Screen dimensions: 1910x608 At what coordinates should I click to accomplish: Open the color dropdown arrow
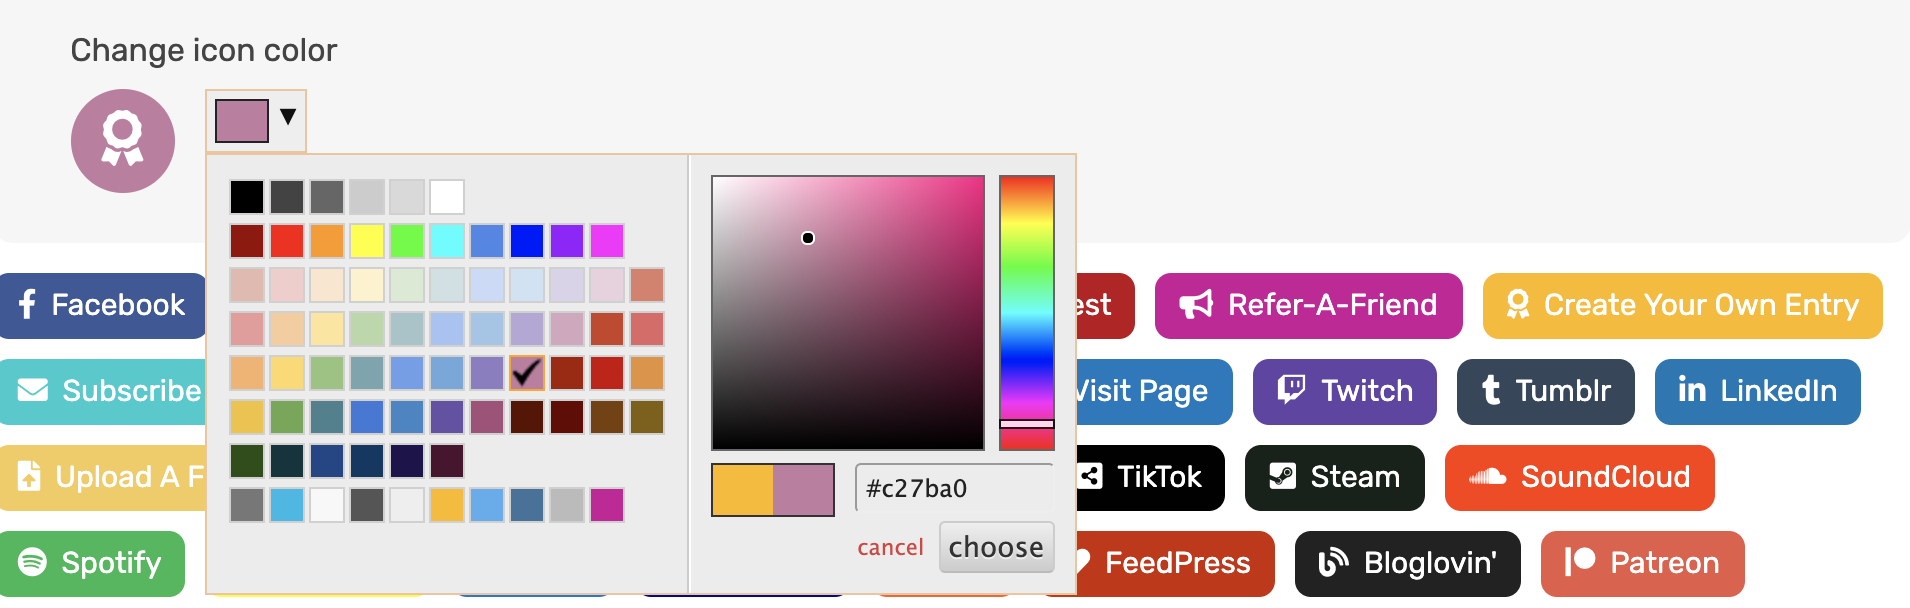click(289, 118)
